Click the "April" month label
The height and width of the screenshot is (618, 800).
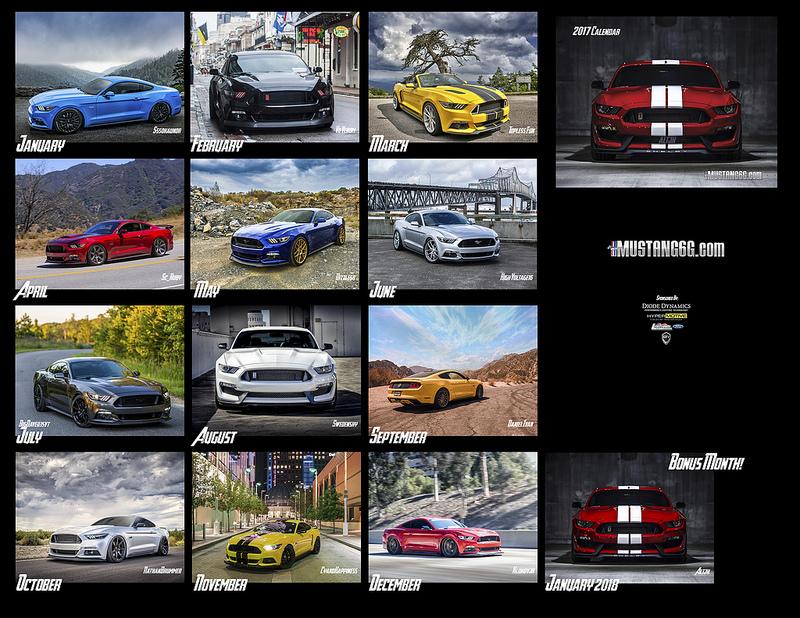coord(31,291)
